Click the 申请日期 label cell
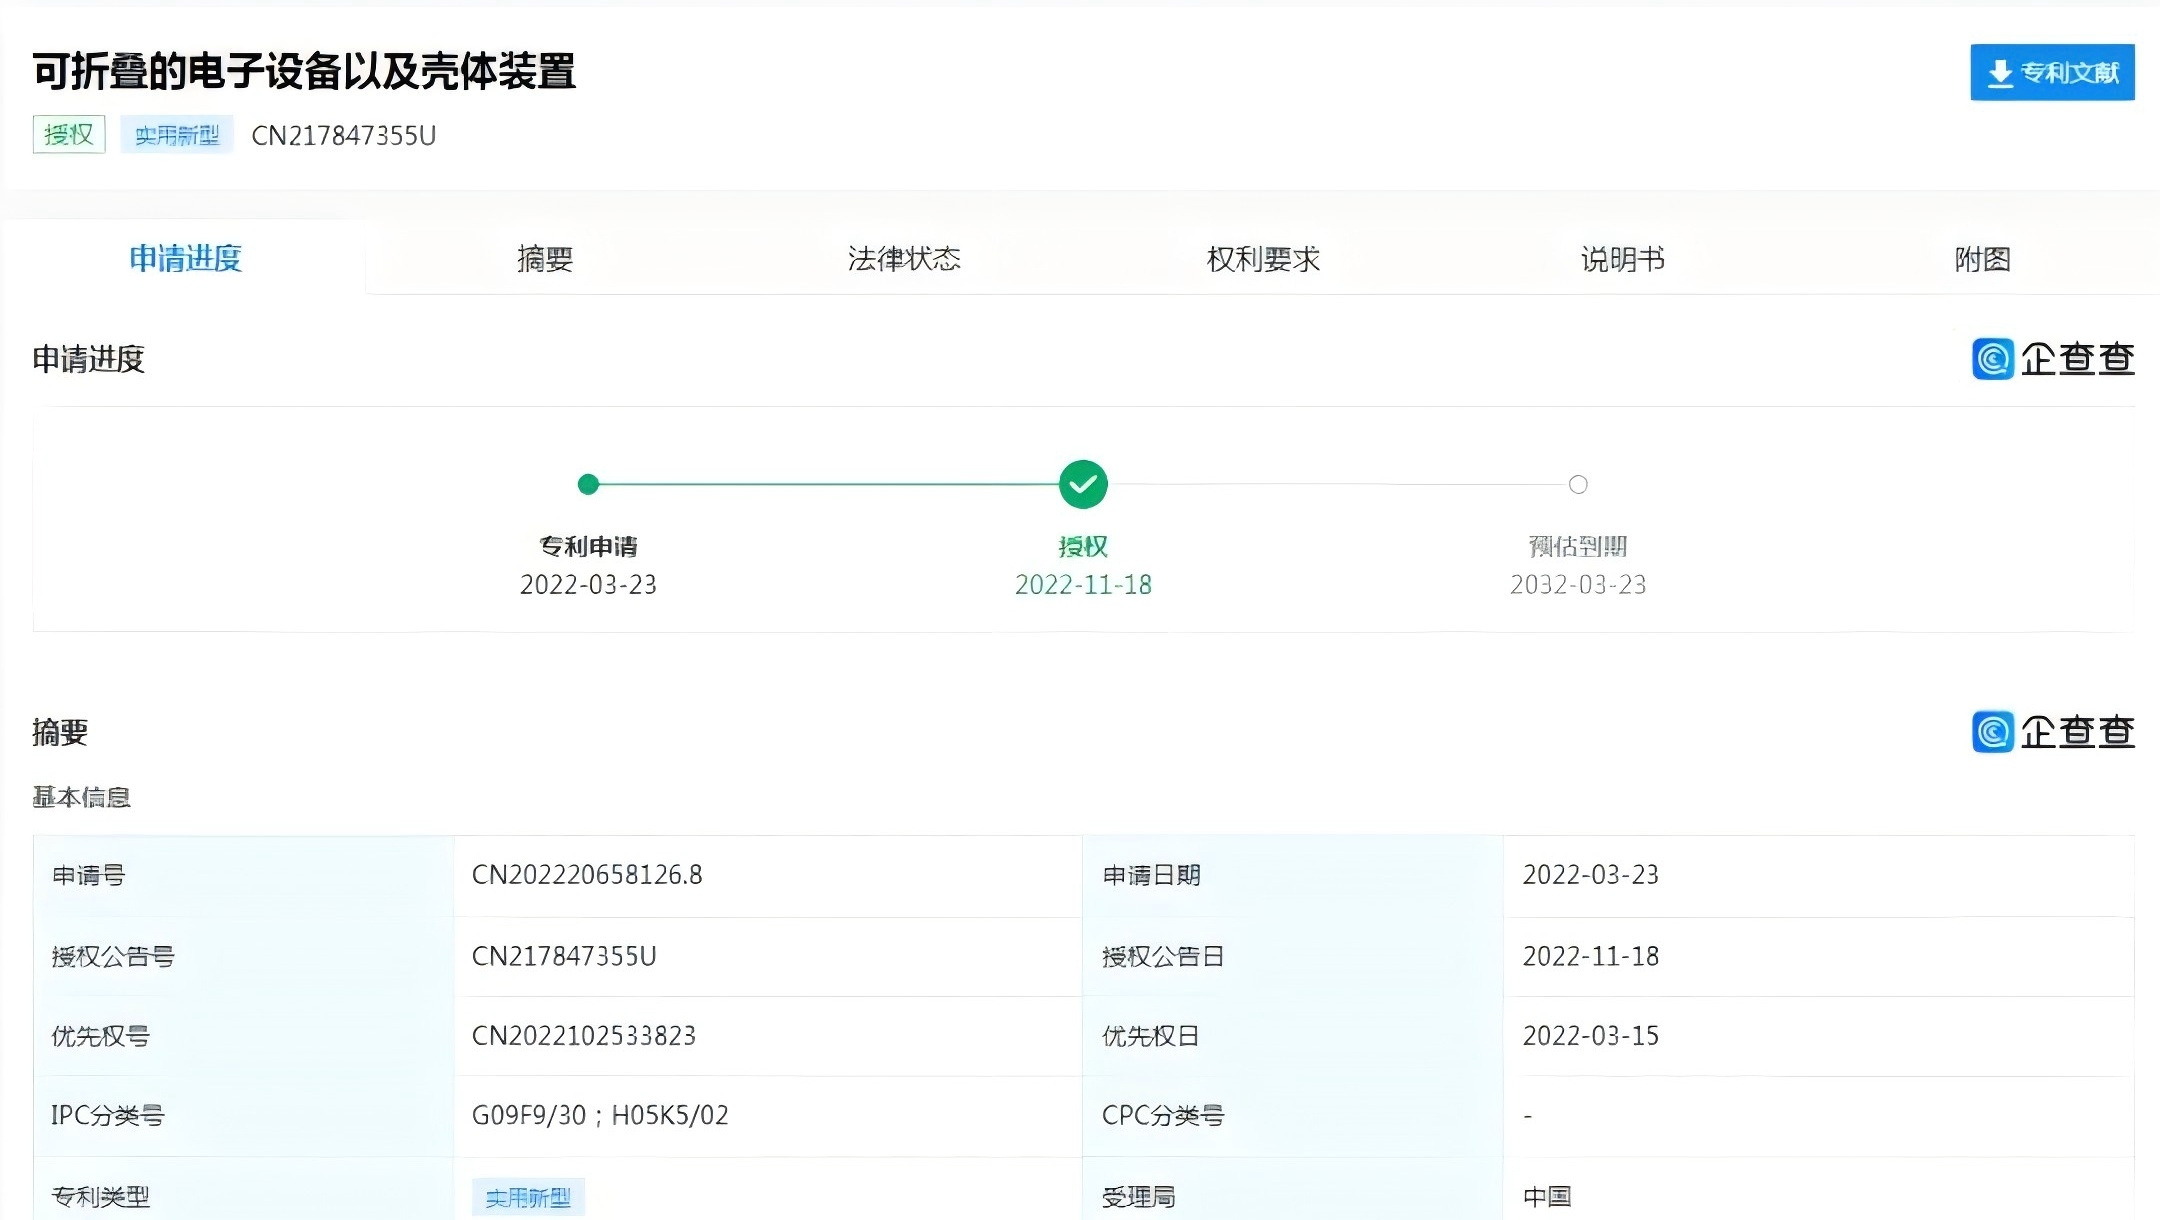 tap(1293, 876)
